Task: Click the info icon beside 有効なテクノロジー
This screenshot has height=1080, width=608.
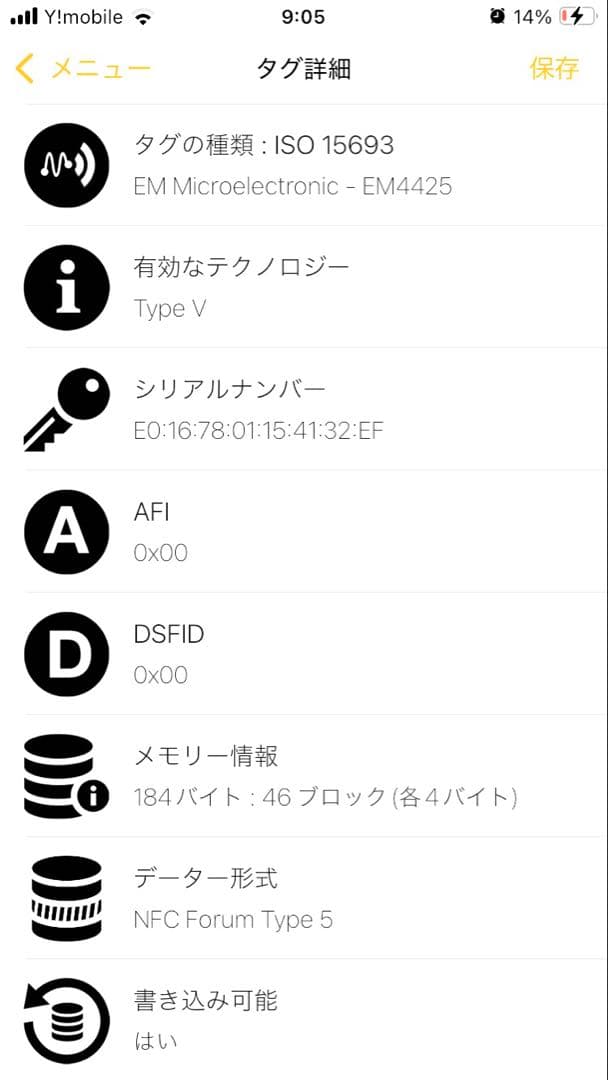Action: pos(66,287)
